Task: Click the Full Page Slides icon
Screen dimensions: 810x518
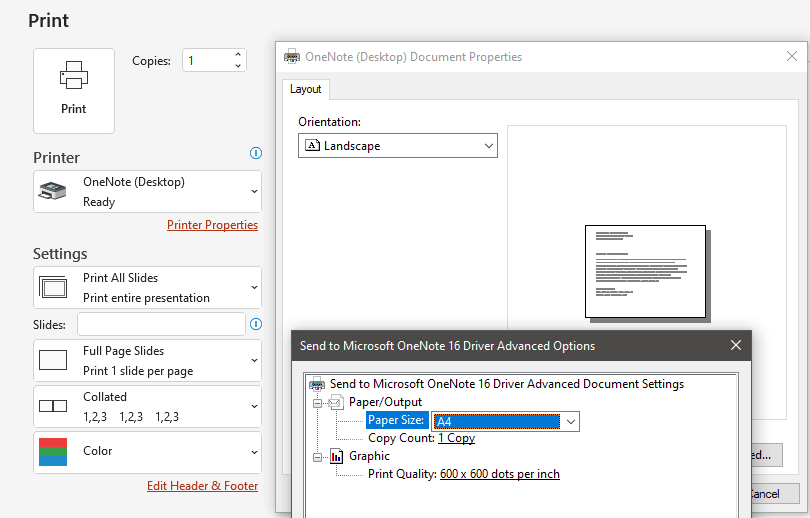Action: (x=53, y=360)
